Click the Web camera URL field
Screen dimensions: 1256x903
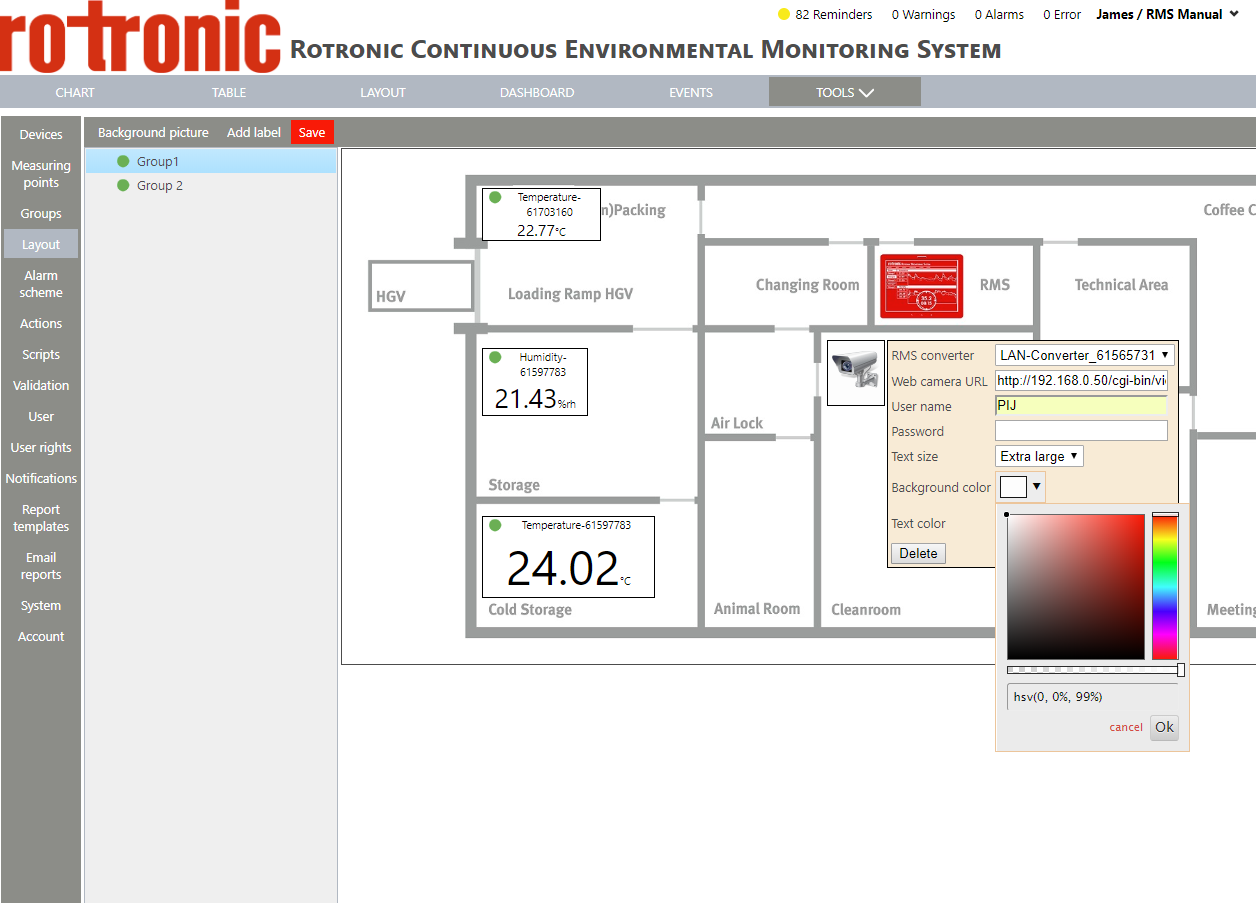click(1081, 381)
